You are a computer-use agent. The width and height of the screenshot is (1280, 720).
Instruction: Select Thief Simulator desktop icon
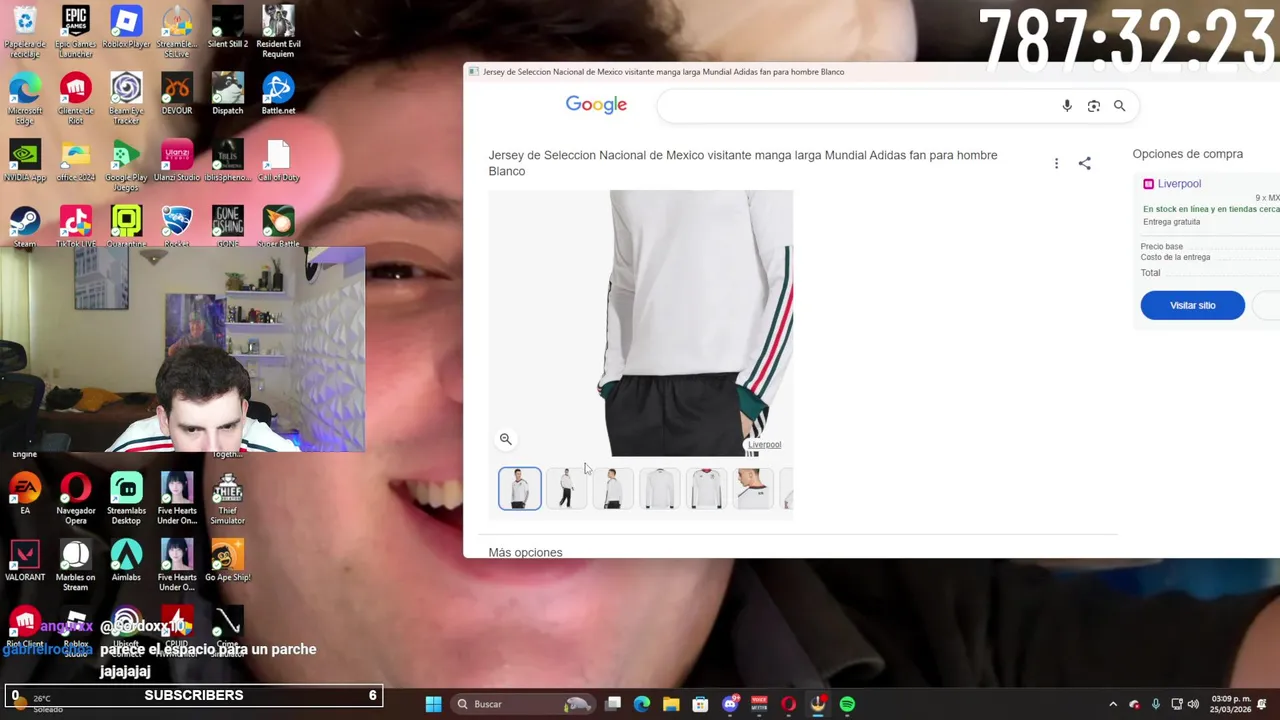point(228,499)
